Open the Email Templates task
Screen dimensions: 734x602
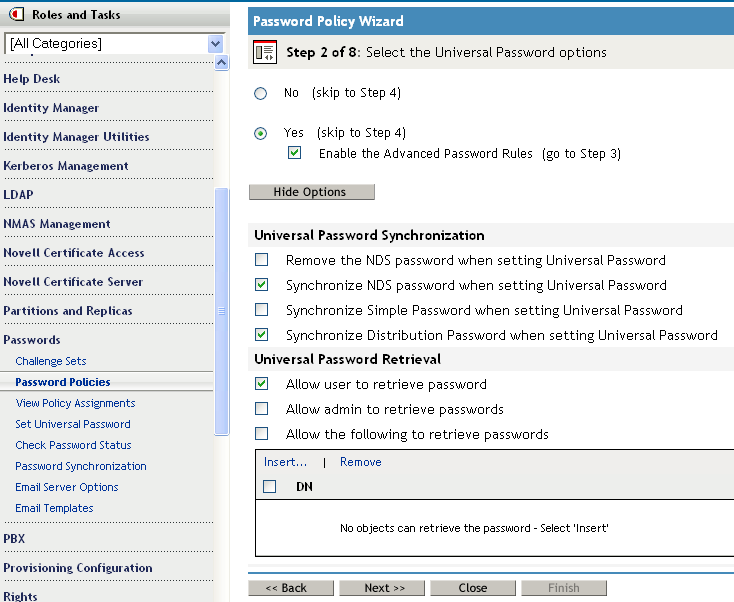click(54, 509)
